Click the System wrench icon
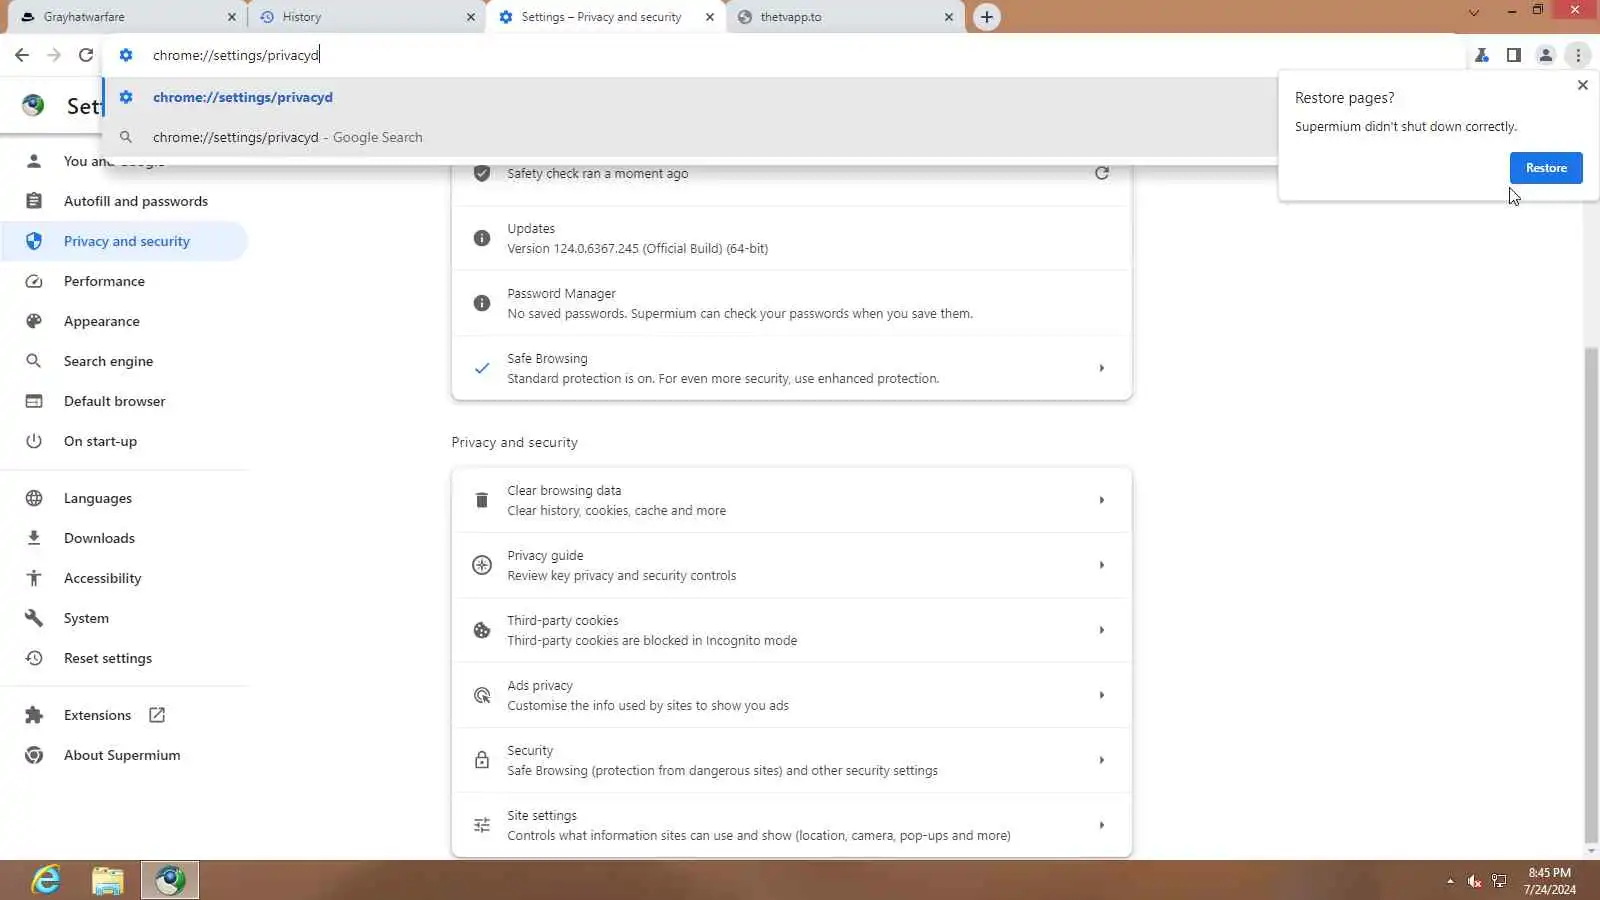1600x900 pixels. pos(34,618)
